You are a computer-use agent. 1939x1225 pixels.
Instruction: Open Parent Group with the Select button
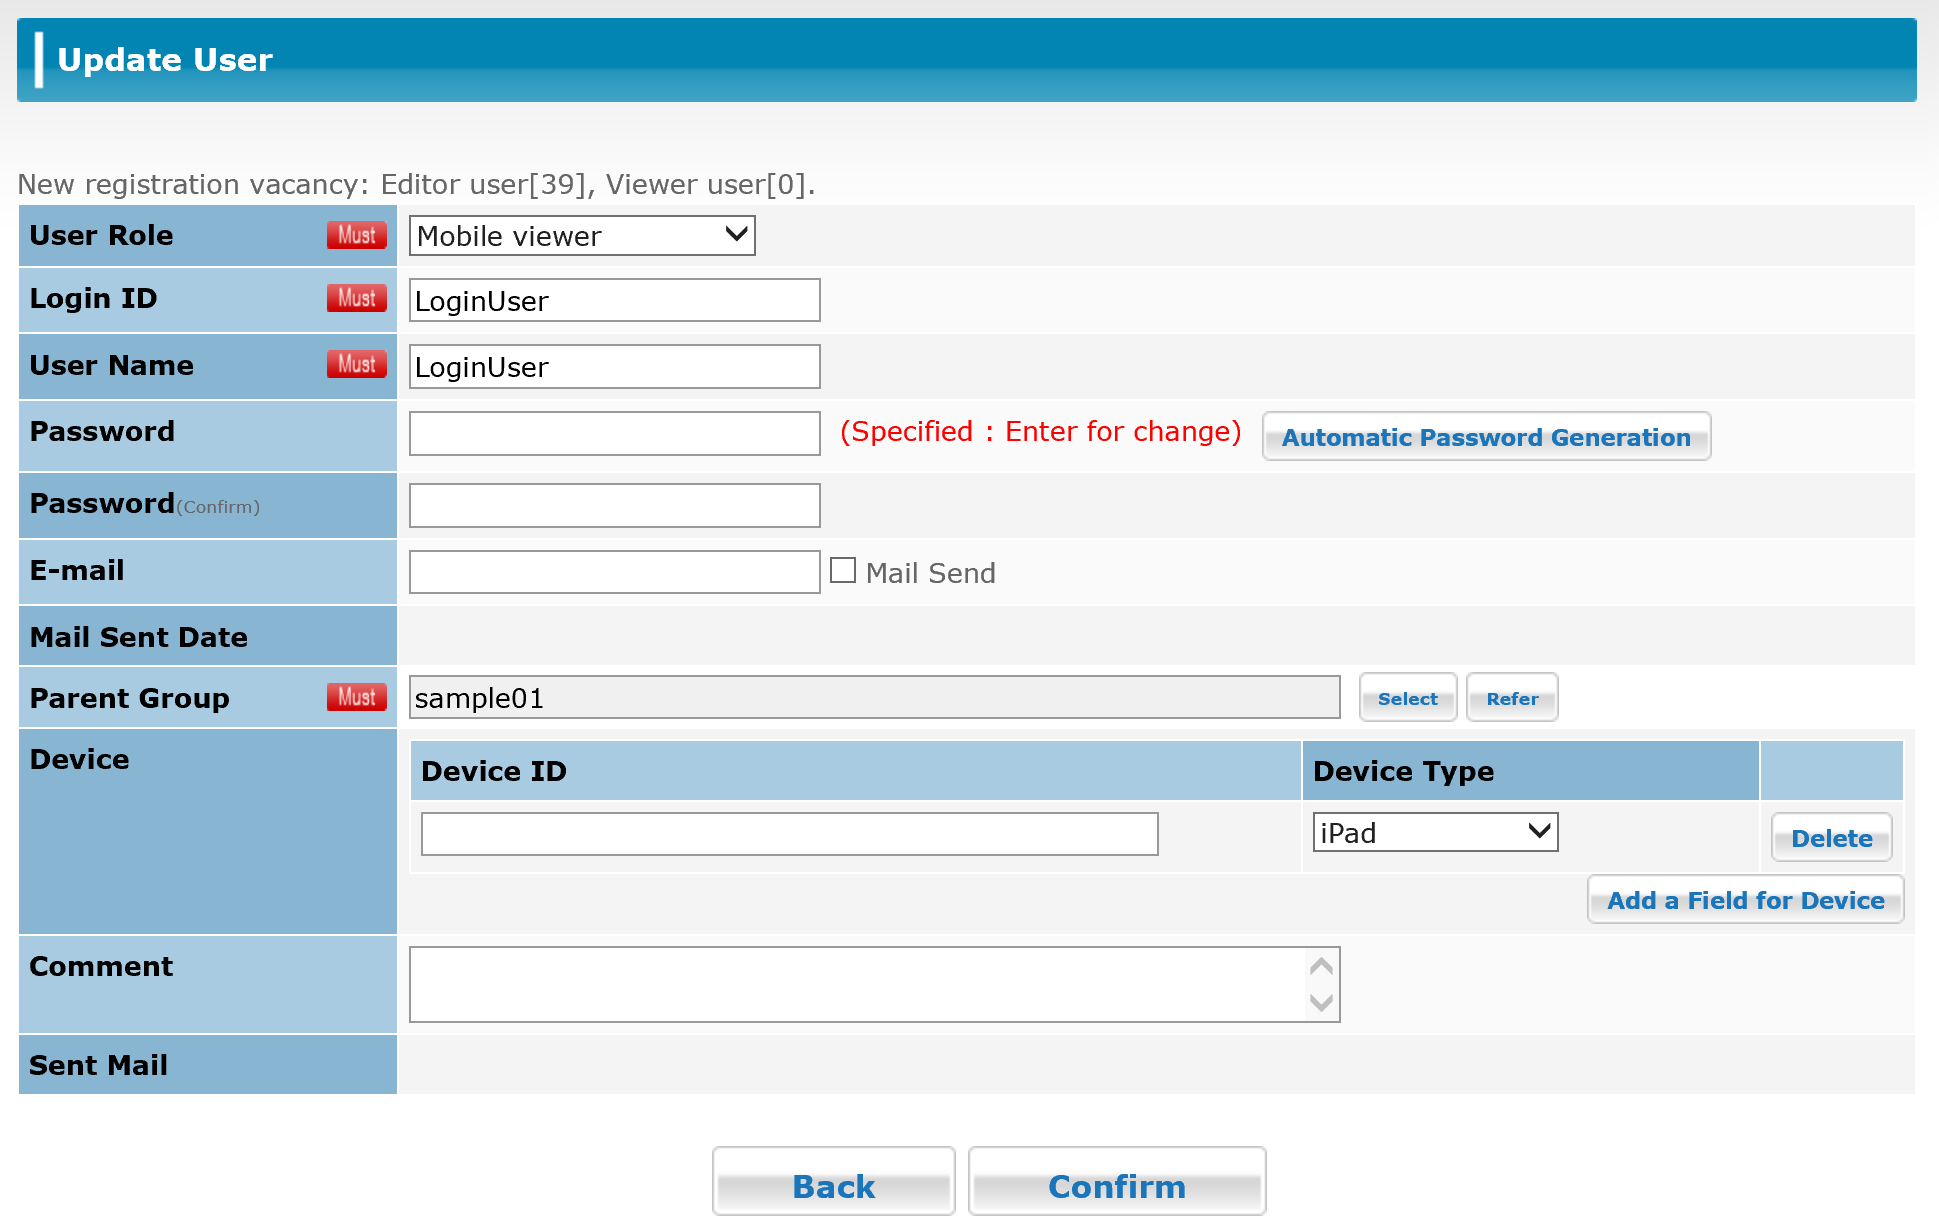(1407, 697)
